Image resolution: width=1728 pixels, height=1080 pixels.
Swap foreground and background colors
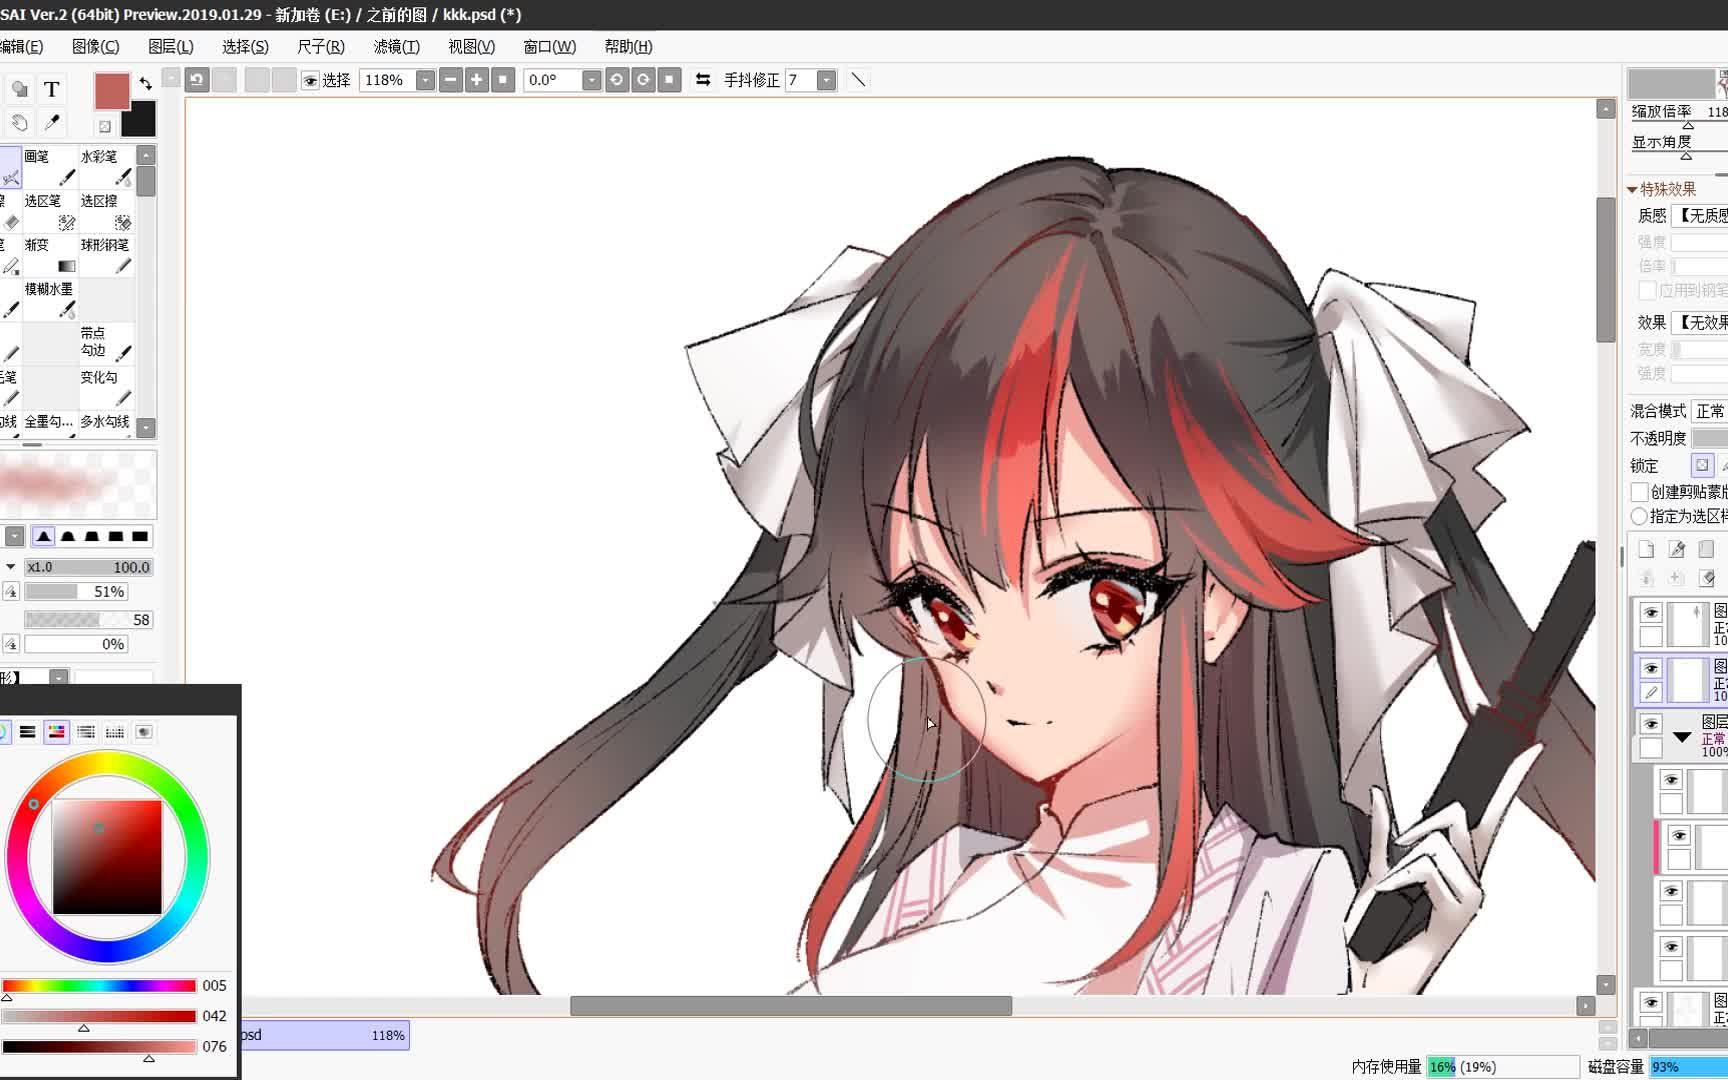coord(146,83)
